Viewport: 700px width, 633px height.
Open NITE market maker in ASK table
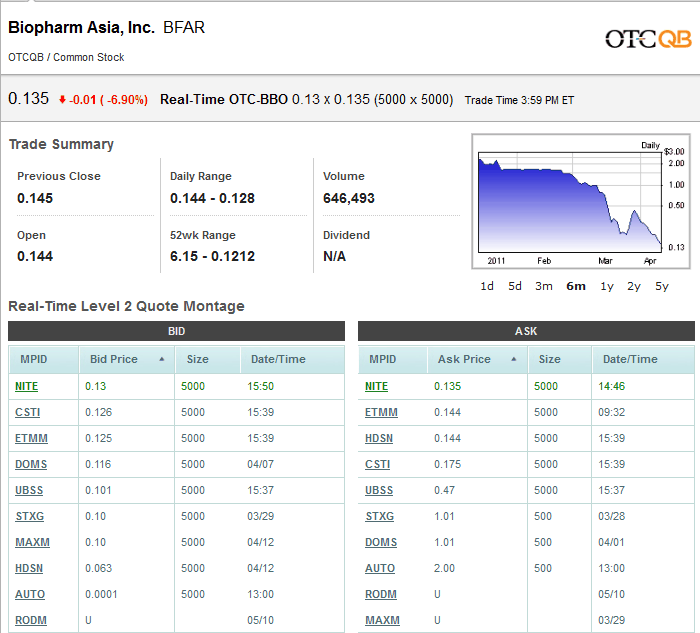(377, 386)
